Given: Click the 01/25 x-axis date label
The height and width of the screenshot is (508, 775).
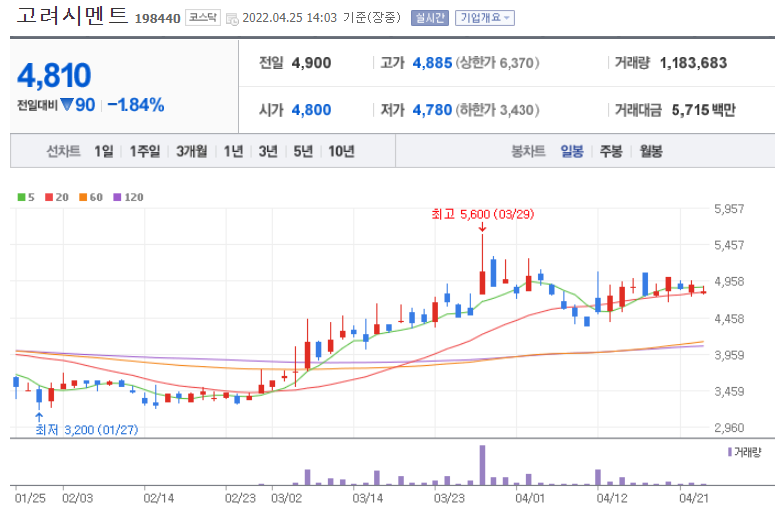Looking at the screenshot, I should tap(30, 498).
